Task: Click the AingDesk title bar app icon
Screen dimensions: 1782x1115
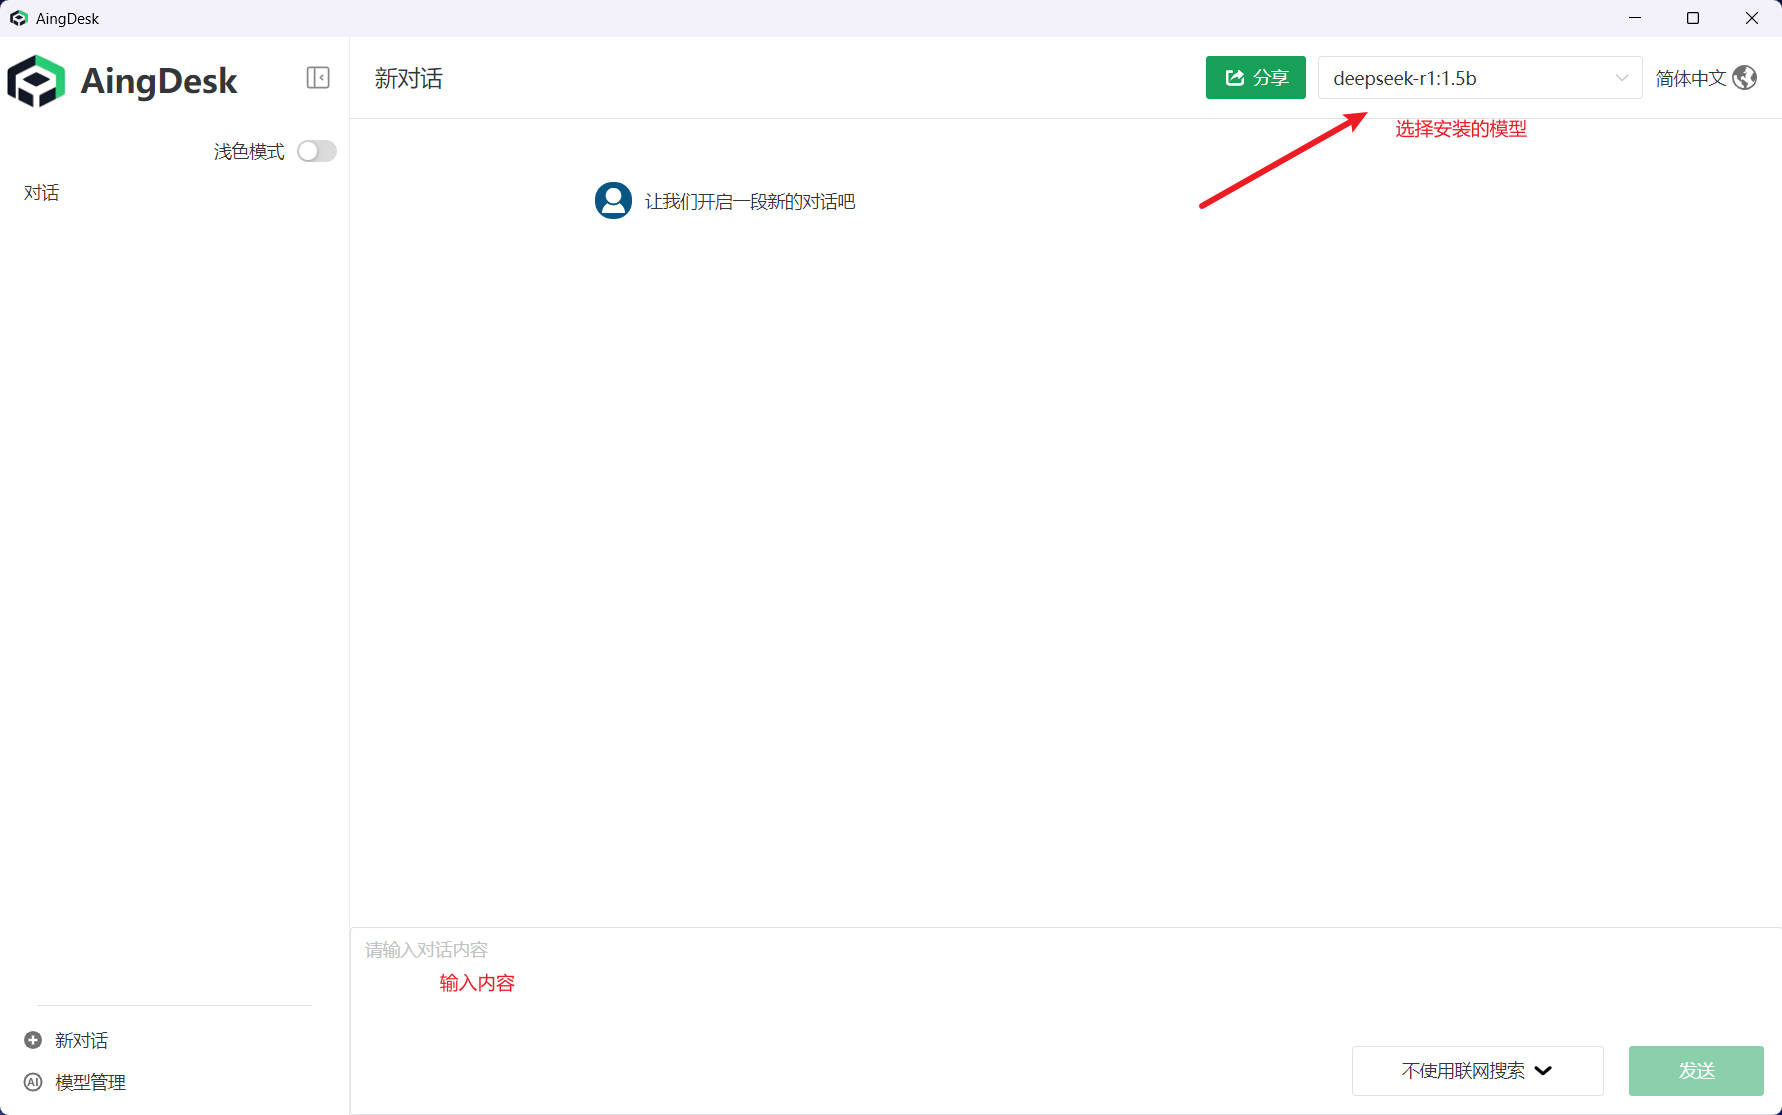Action: tap(18, 18)
